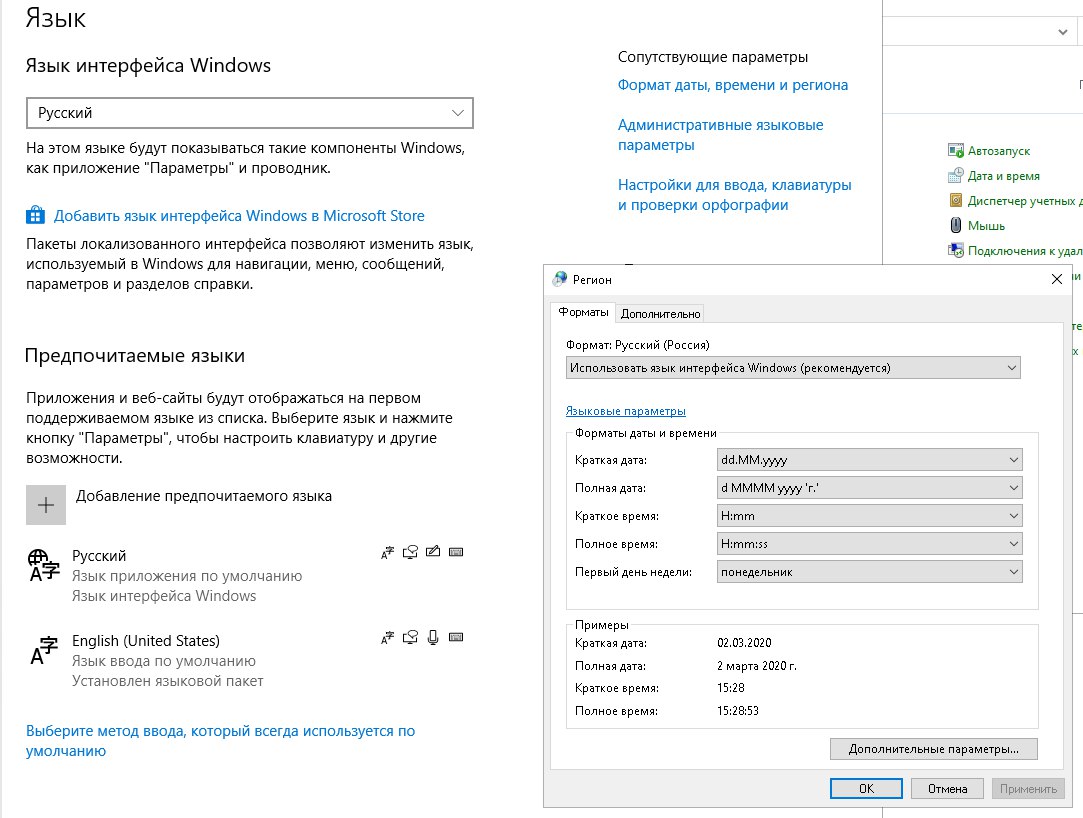Click Добавление предпочитаемого языка label

204,496
